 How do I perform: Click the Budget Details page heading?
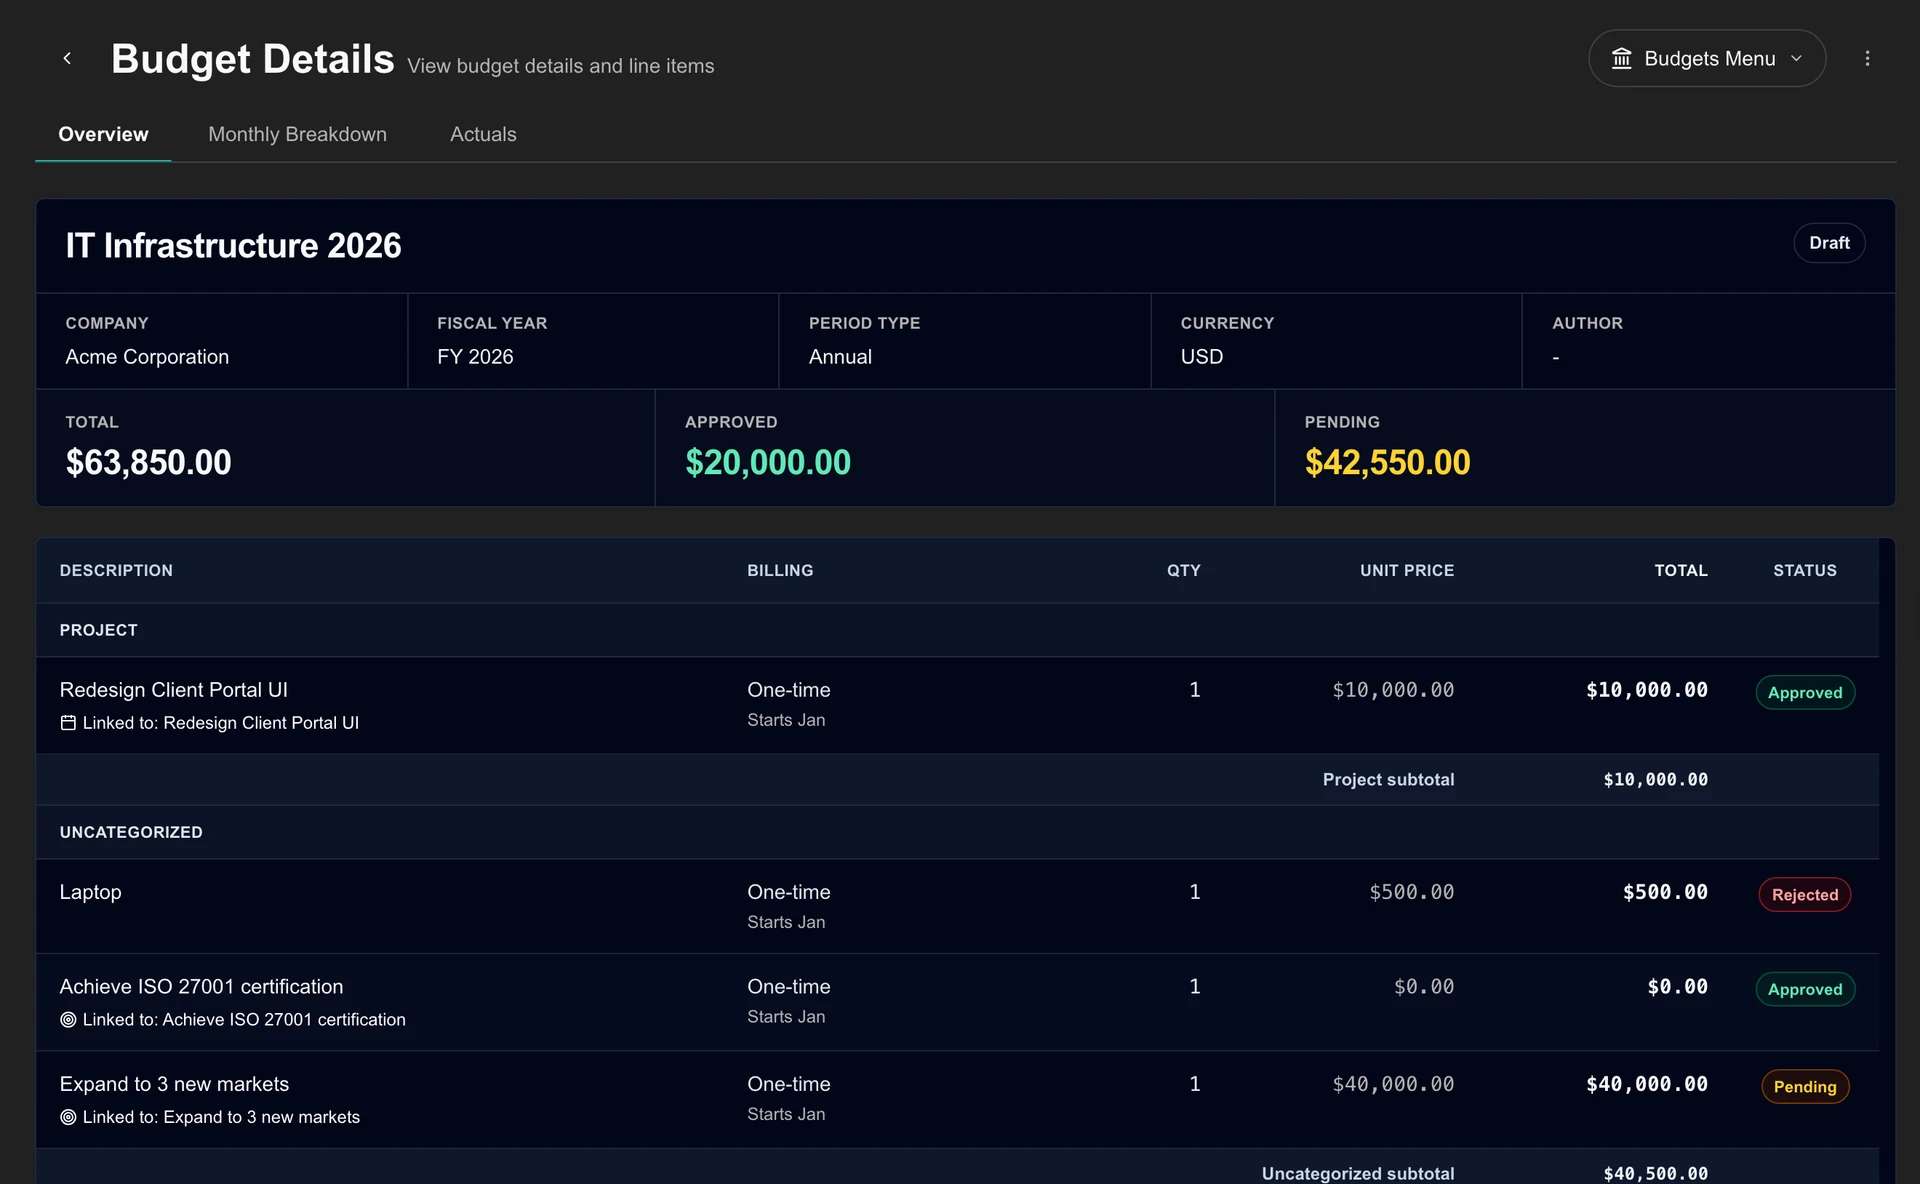pos(252,59)
